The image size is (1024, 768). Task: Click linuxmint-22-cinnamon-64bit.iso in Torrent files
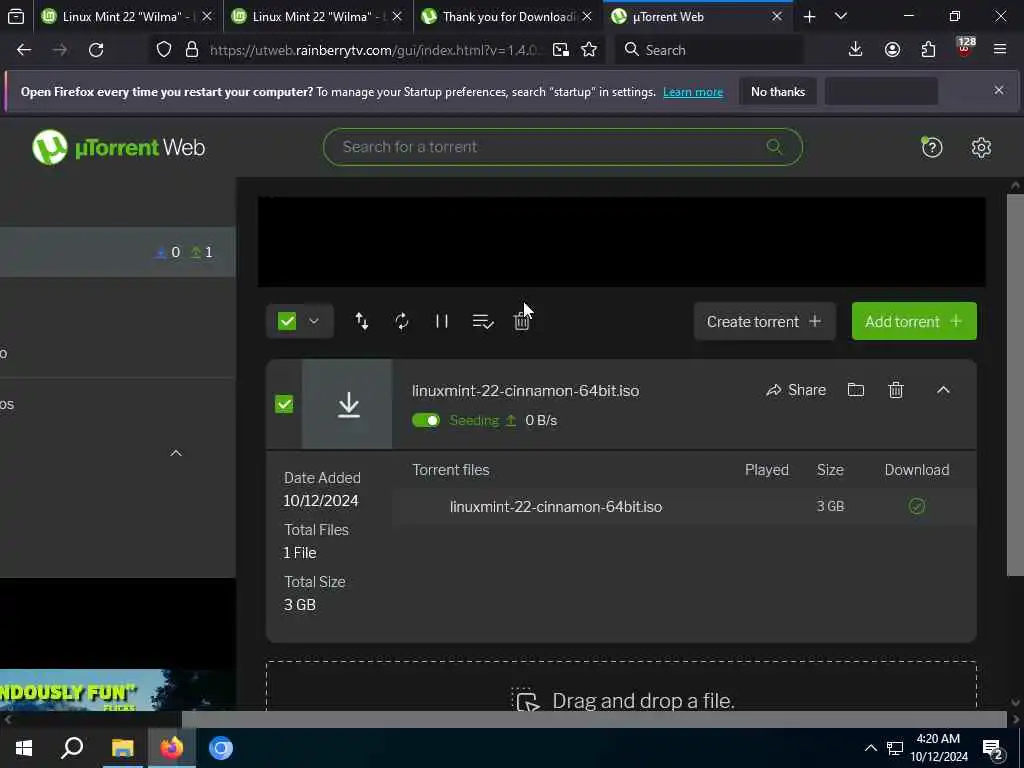(x=556, y=507)
